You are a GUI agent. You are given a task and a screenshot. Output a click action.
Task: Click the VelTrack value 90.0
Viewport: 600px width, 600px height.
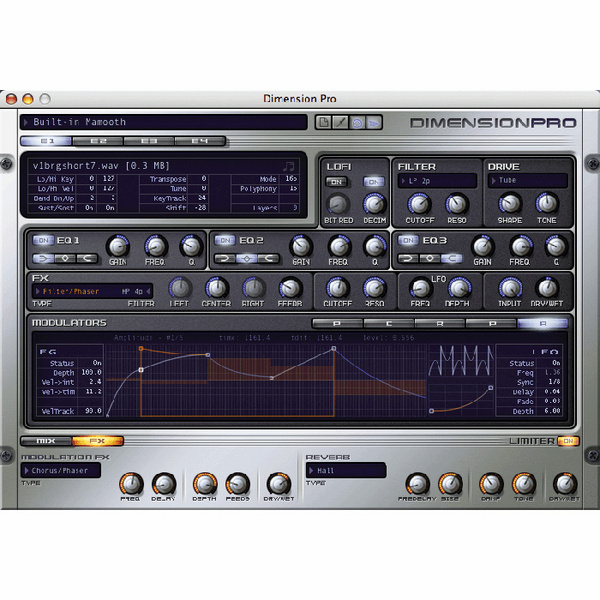(x=93, y=411)
